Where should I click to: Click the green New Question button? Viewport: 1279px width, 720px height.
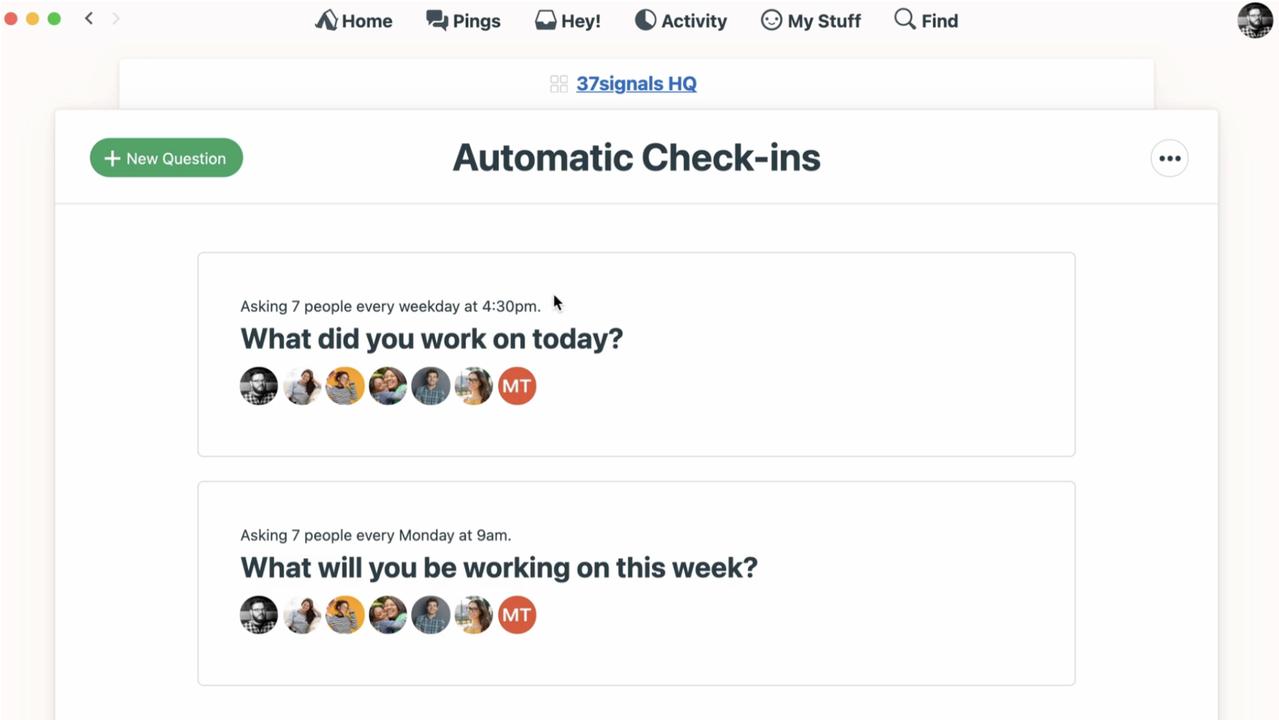point(166,158)
